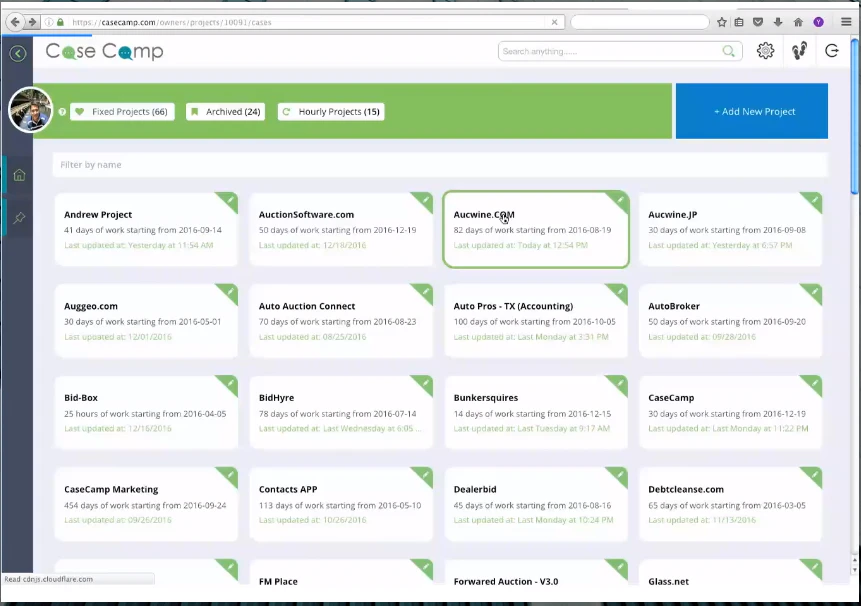
Task: Edit BidHyre via corner pencil icon
Action: click(x=426, y=383)
